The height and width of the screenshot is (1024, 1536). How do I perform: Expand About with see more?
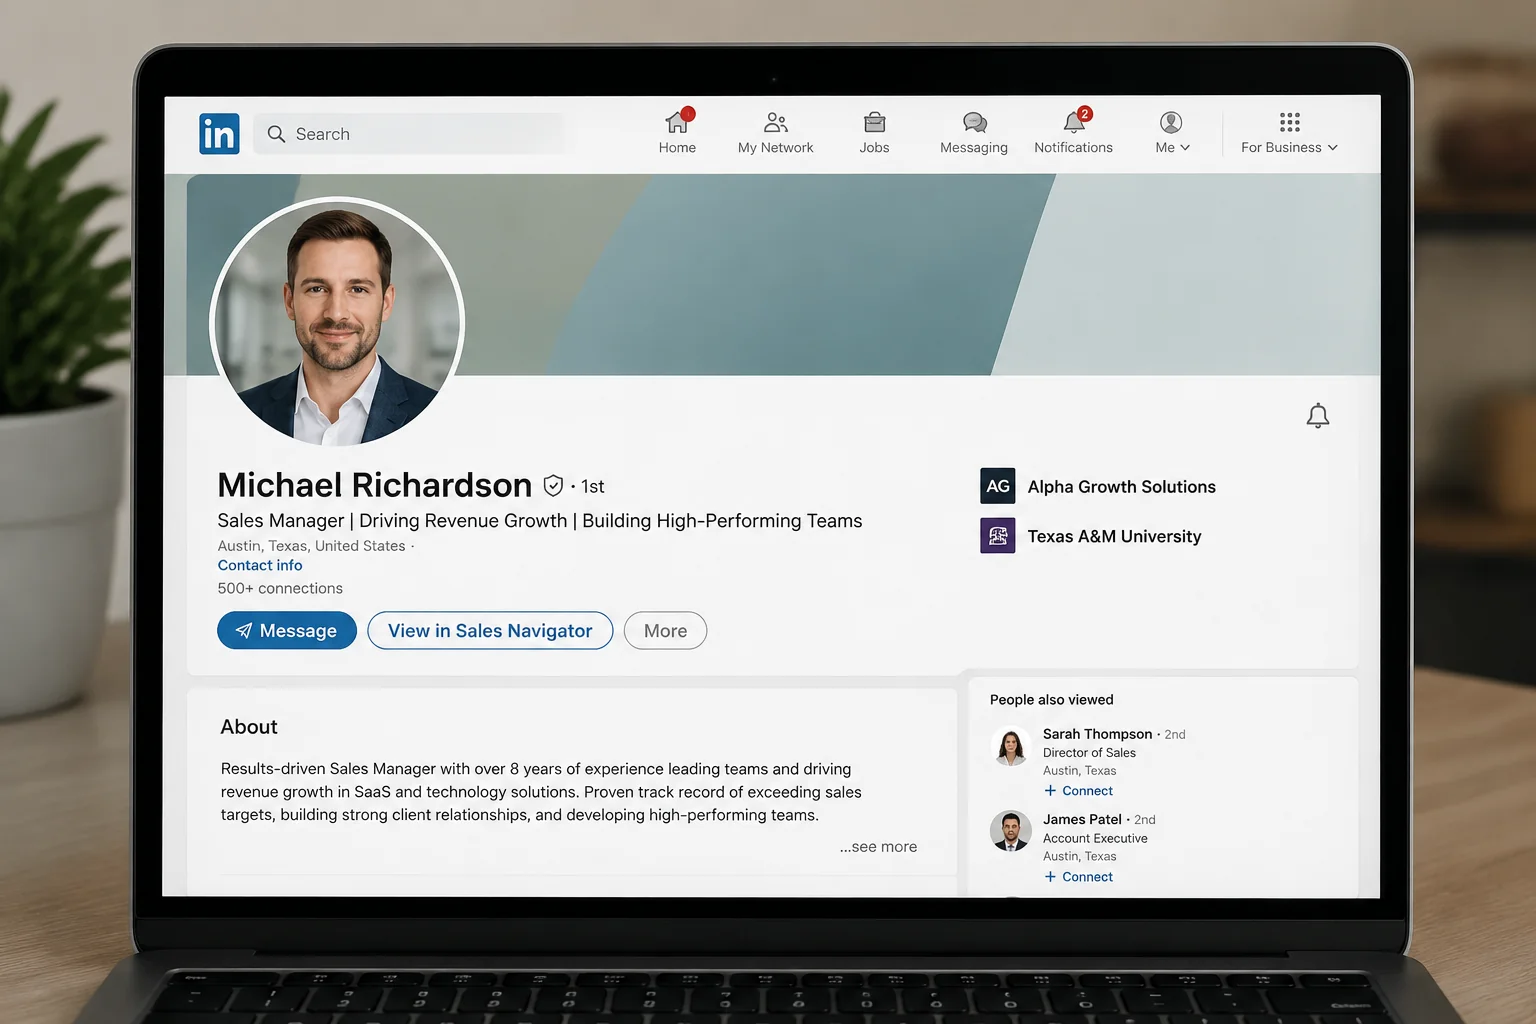(878, 847)
